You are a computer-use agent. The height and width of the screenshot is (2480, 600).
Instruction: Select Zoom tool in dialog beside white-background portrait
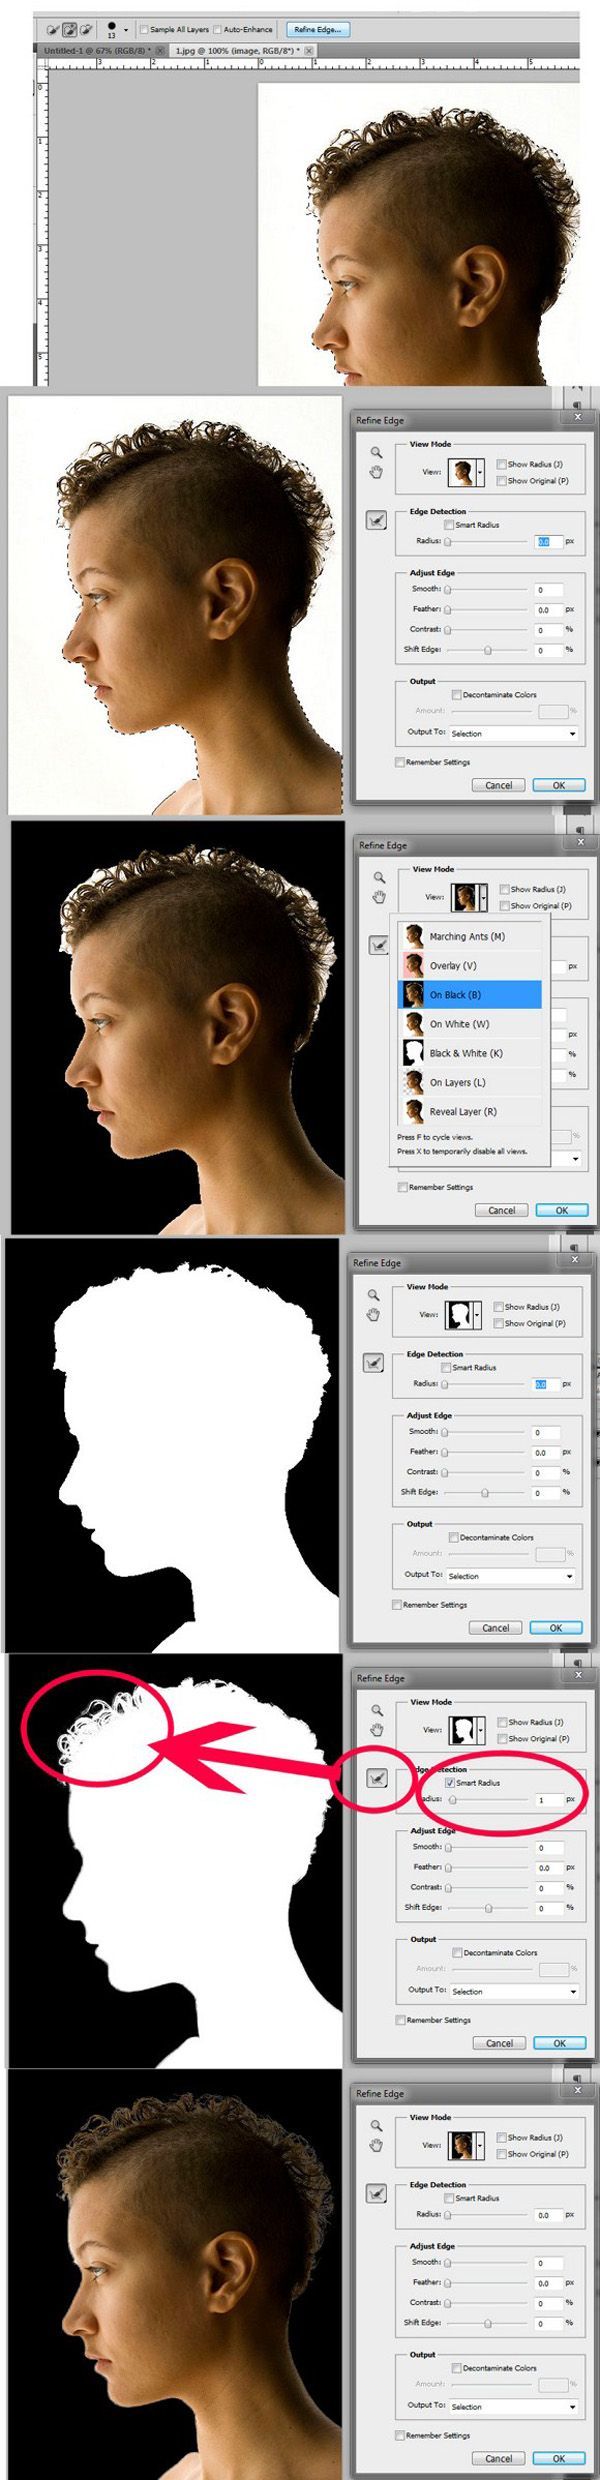[x=376, y=452]
